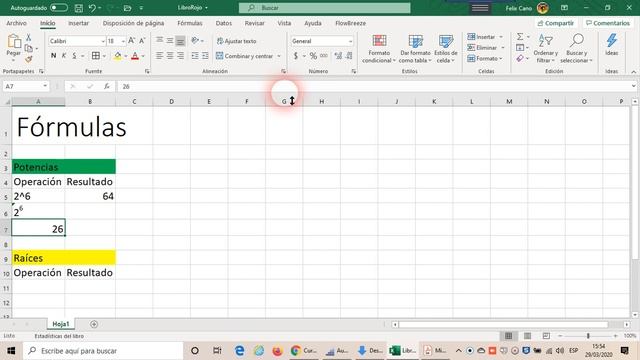Viewport: 640px width, 360px height.
Task: Select the Format Painter brush icon
Action: [29, 59]
